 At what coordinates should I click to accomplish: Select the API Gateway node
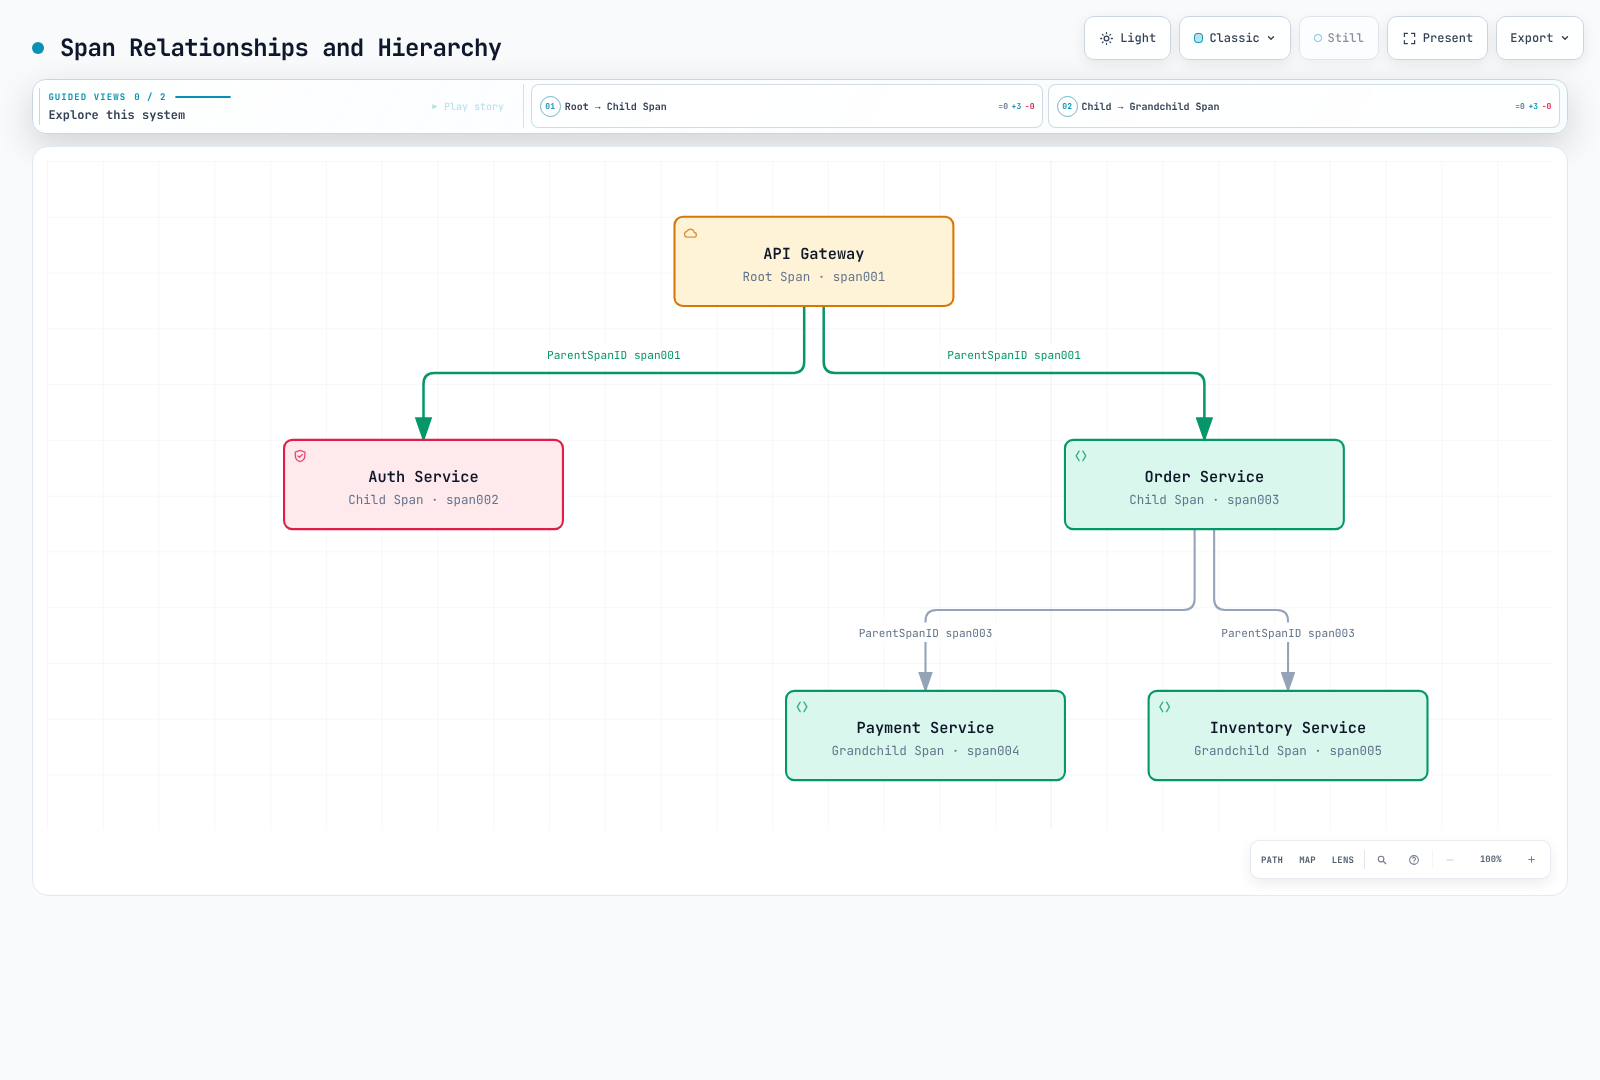pyautogui.click(x=814, y=262)
